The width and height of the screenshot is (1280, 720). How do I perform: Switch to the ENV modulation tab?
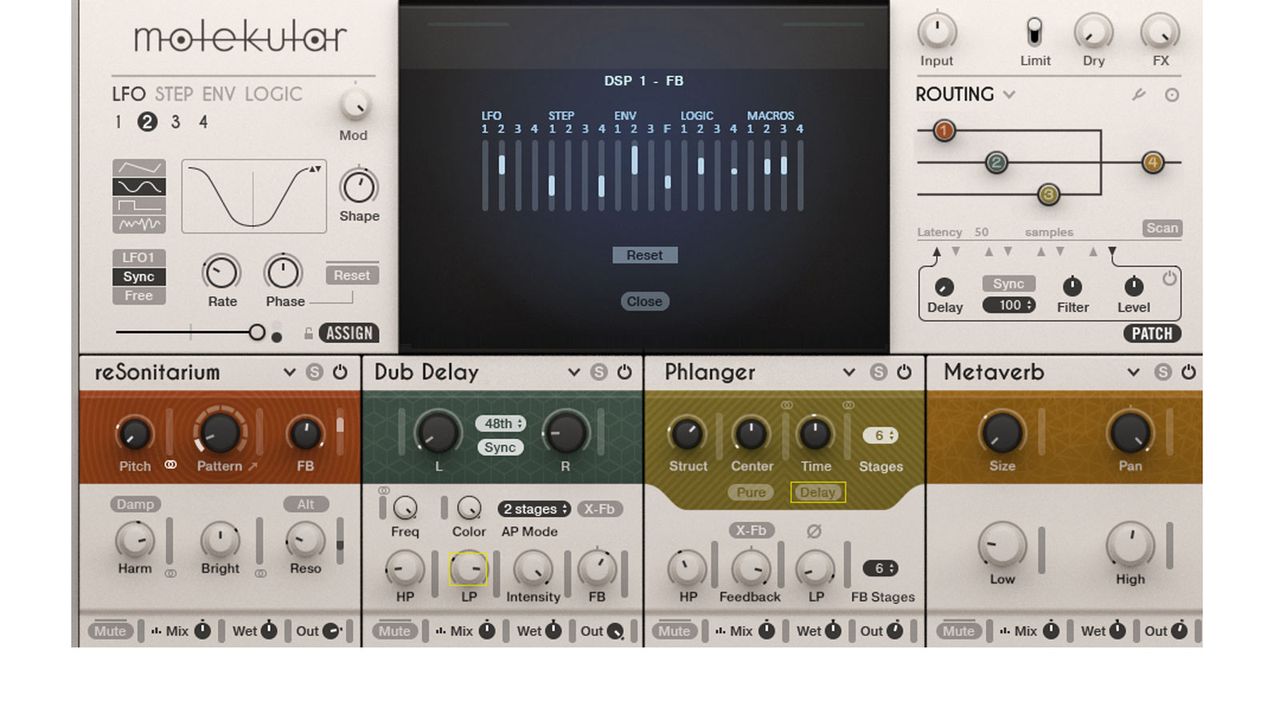point(219,94)
